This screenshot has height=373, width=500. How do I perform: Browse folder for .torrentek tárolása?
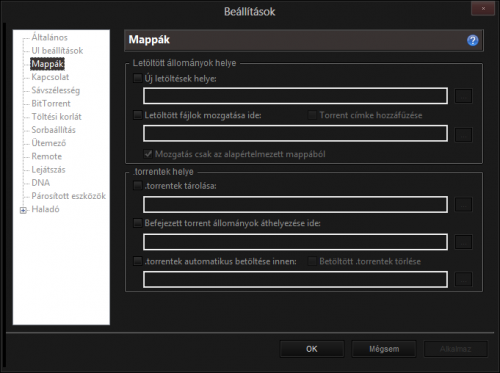point(463,204)
